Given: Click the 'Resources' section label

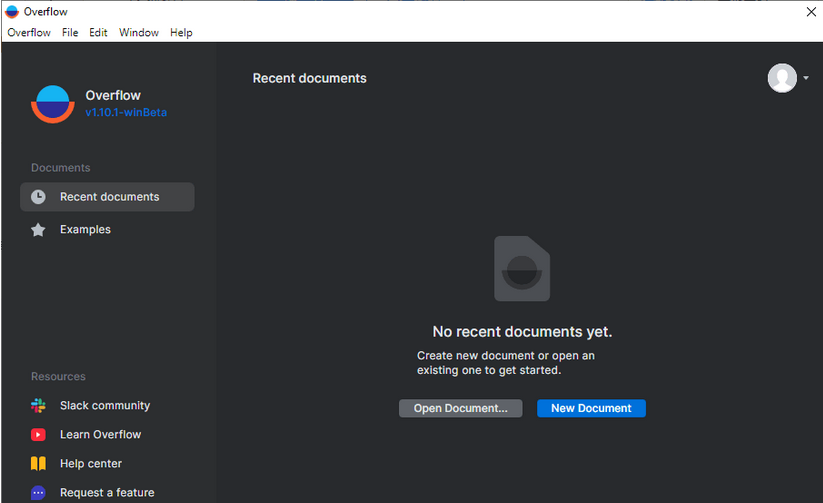Looking at the screenshot, I should tap(58, 376).
